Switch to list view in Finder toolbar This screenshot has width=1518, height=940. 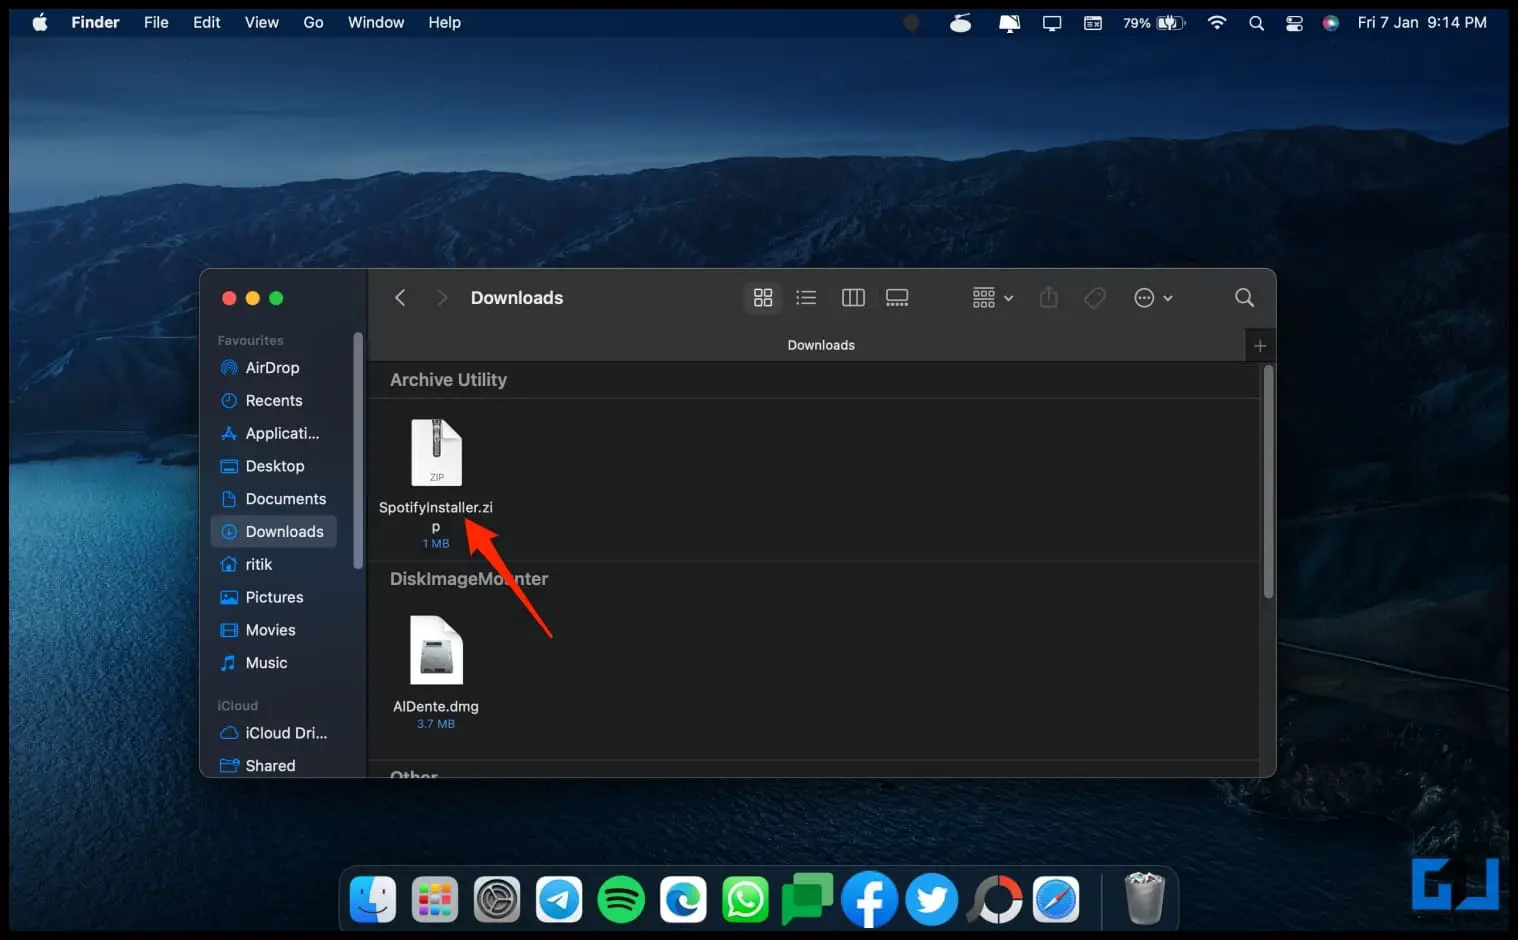pos(806,298)
